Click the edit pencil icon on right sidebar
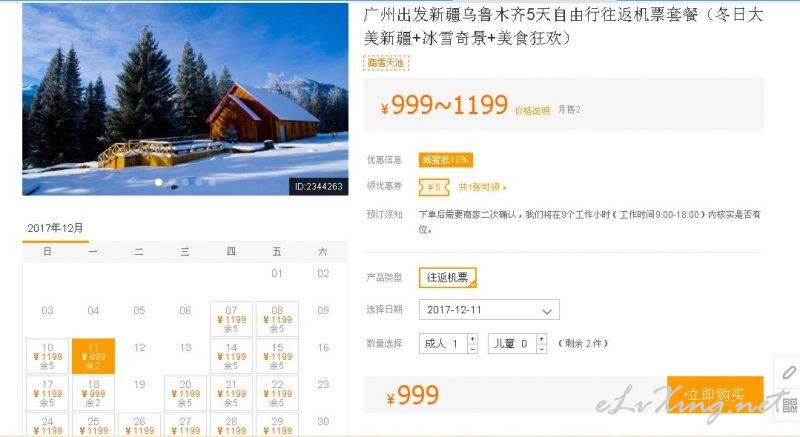Screen dimensions: 800x437 click(789, 372)
